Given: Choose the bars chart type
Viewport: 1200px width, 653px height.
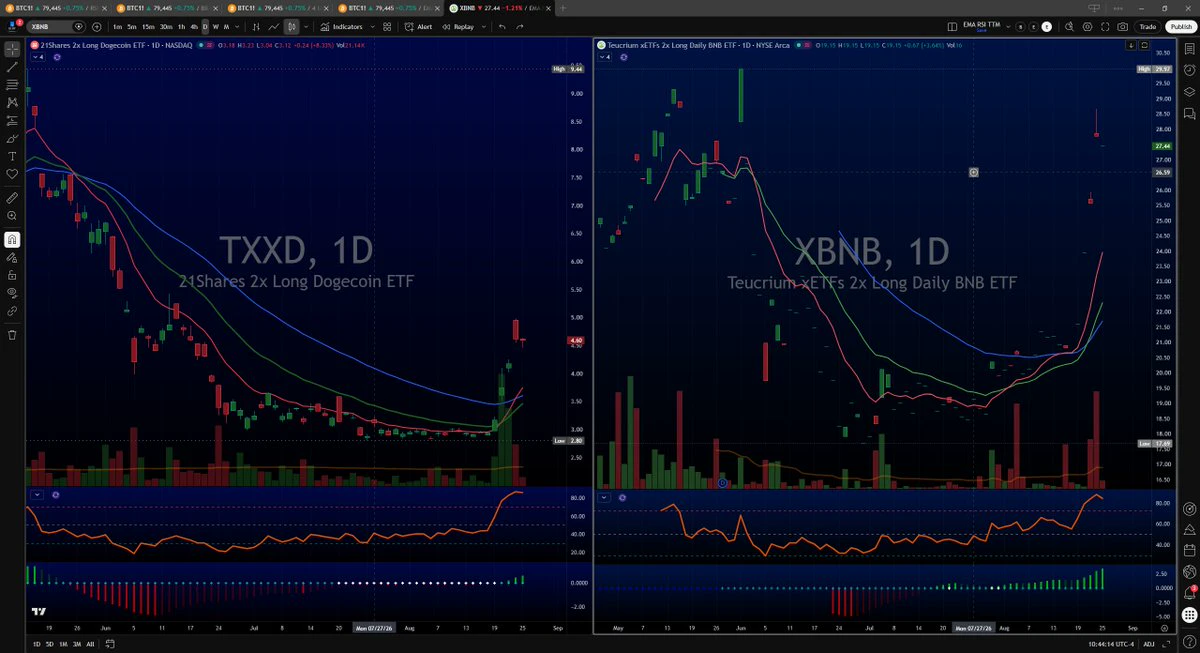Looking at the screenshot, I should tap(256, 27).
